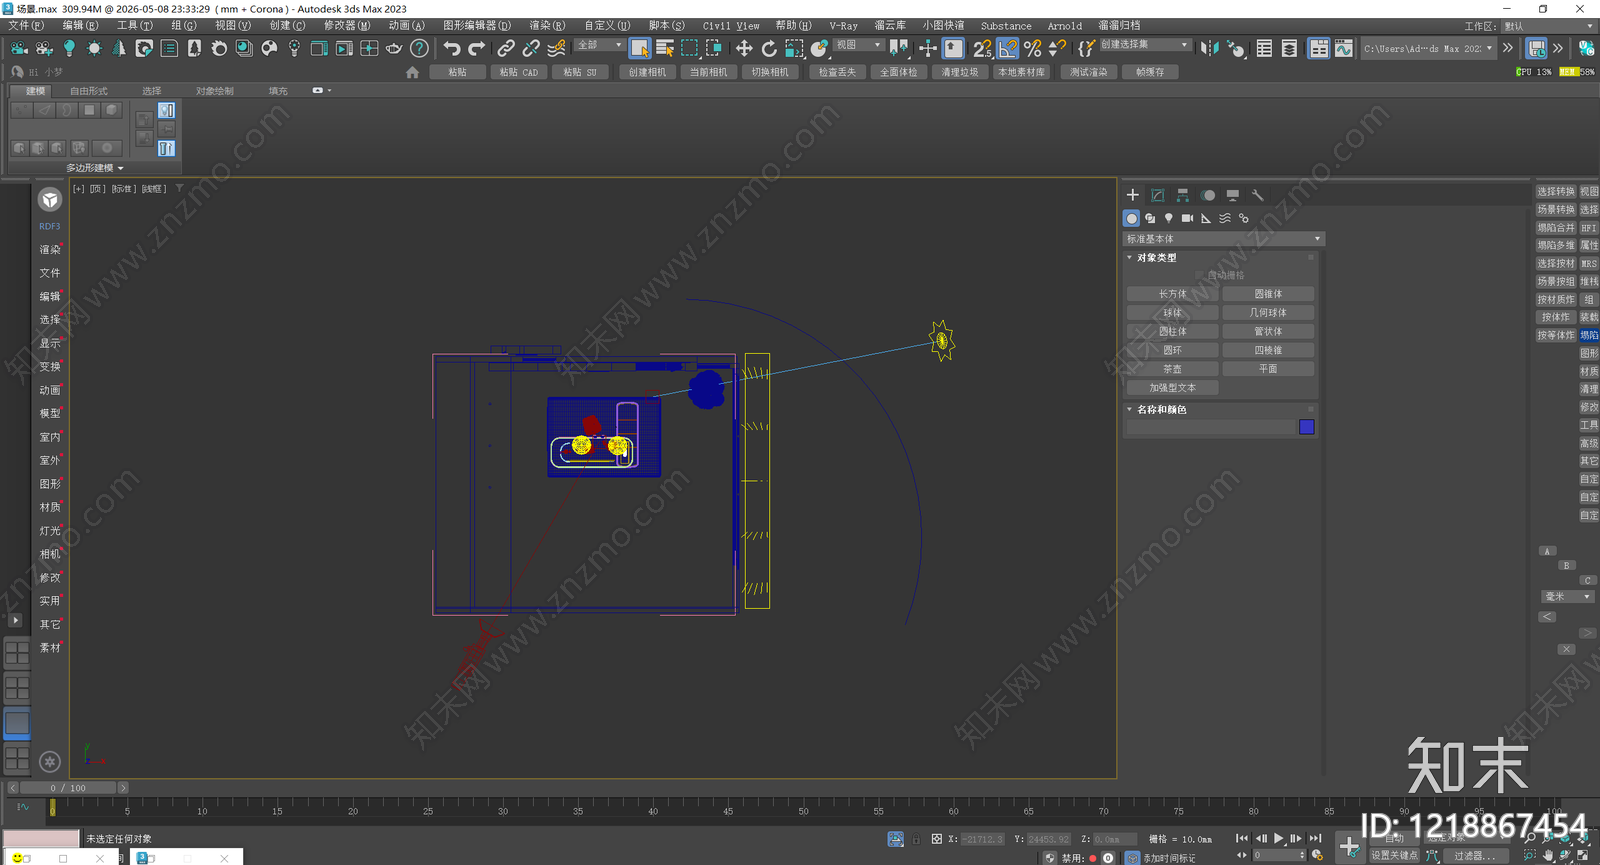Click the home icon beside 粘贴 button

[412, 72]
